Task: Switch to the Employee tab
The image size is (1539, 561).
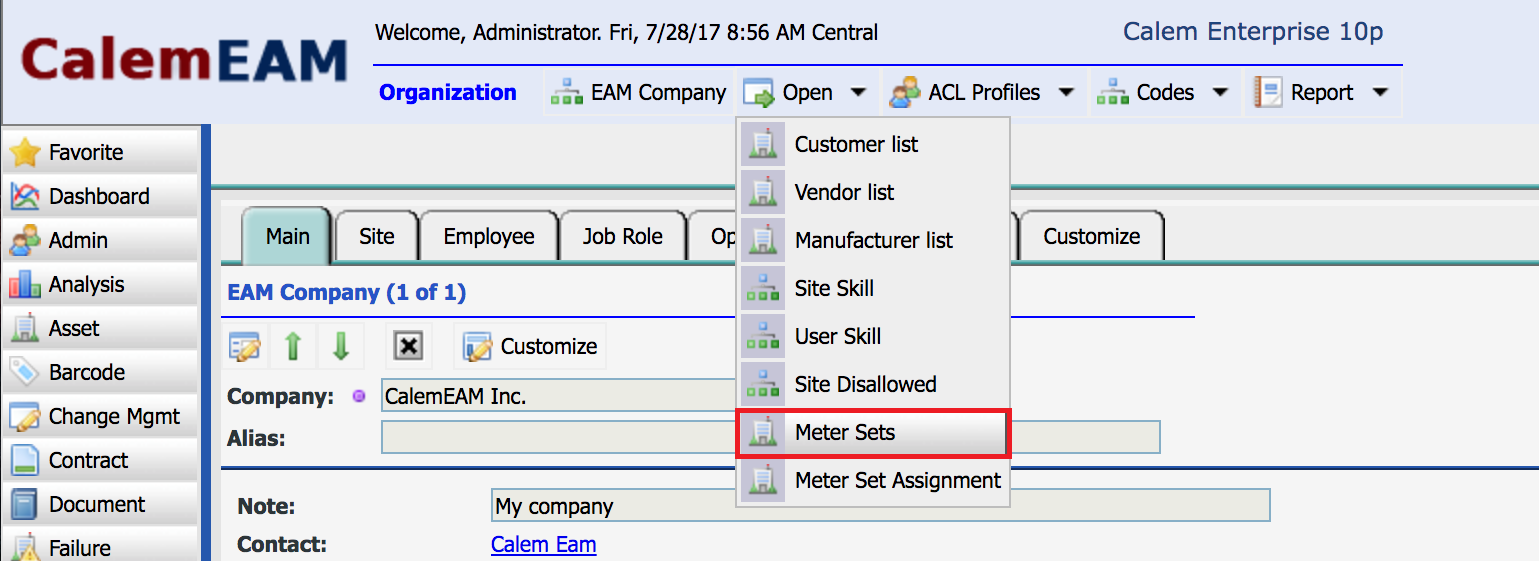Action: tap(489, 237)
